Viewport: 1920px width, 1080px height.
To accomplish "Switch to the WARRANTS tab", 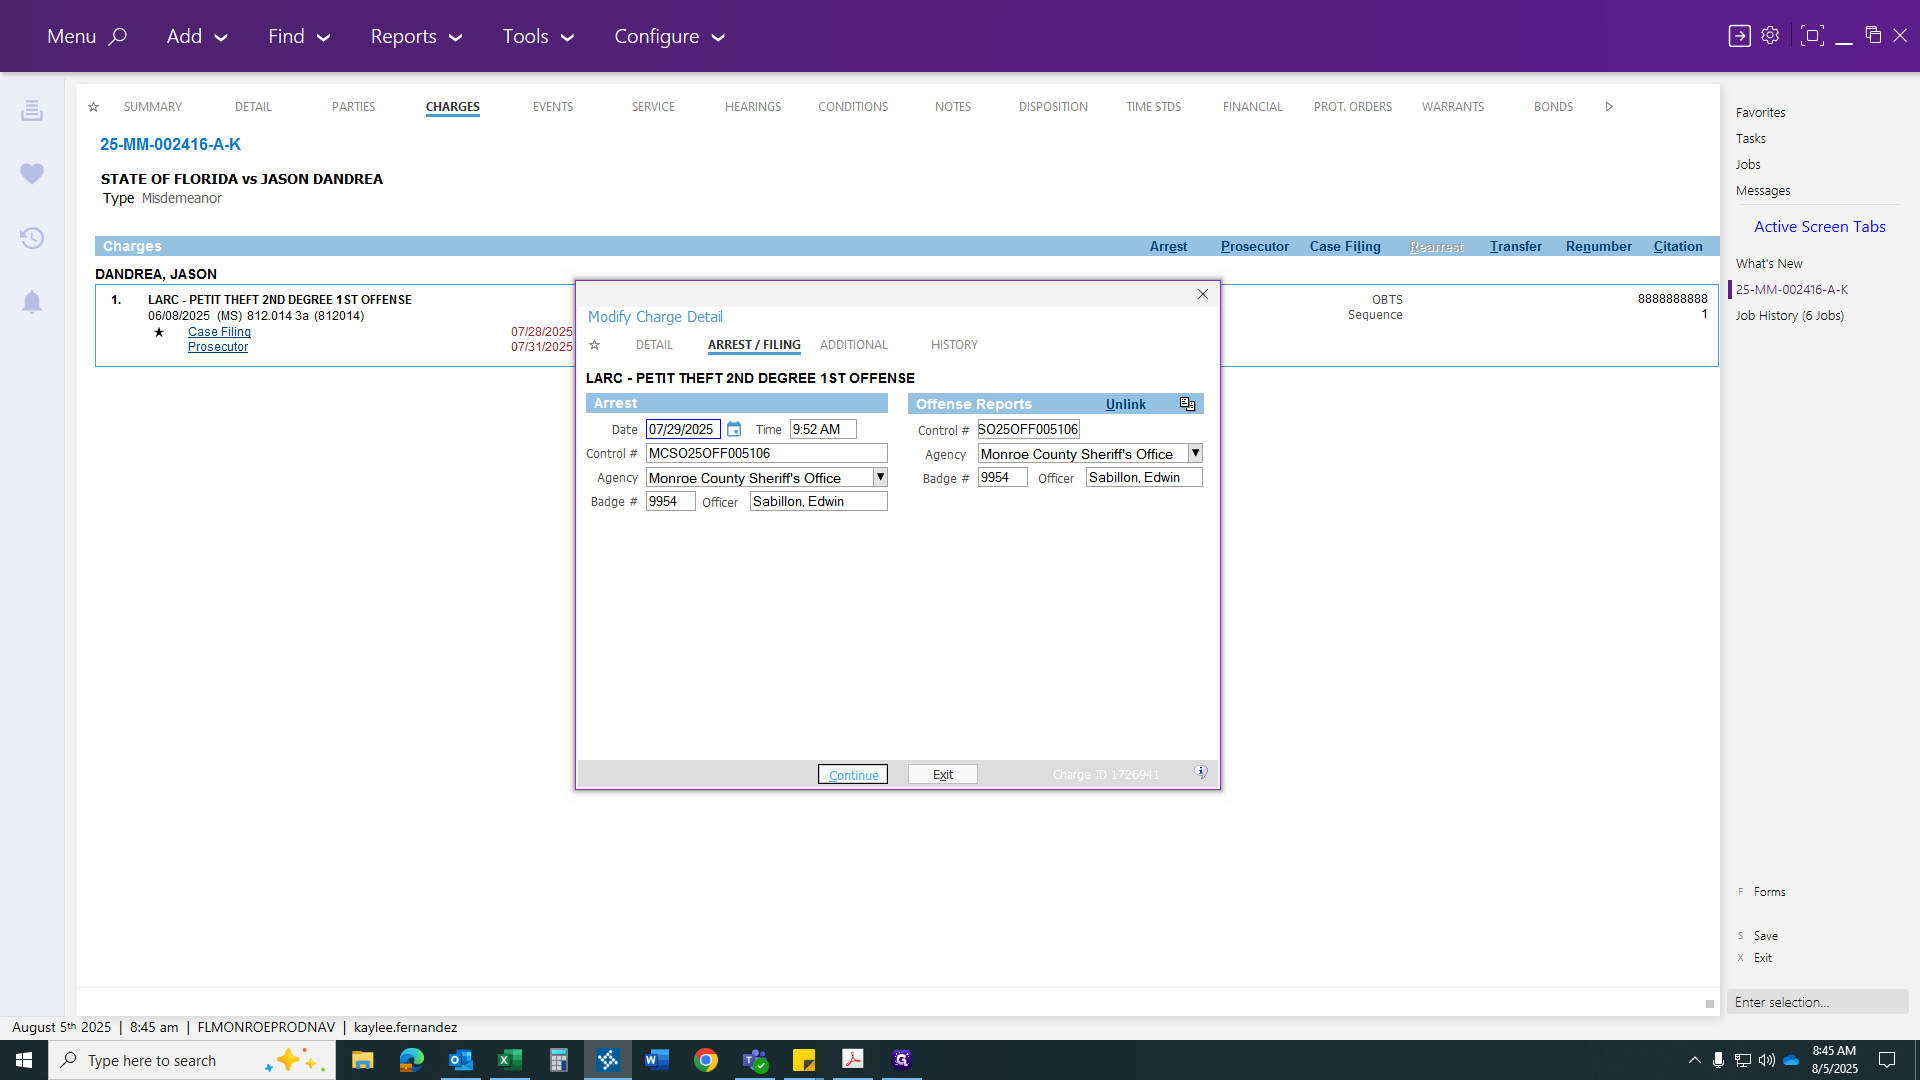I will pos(1453,107).
